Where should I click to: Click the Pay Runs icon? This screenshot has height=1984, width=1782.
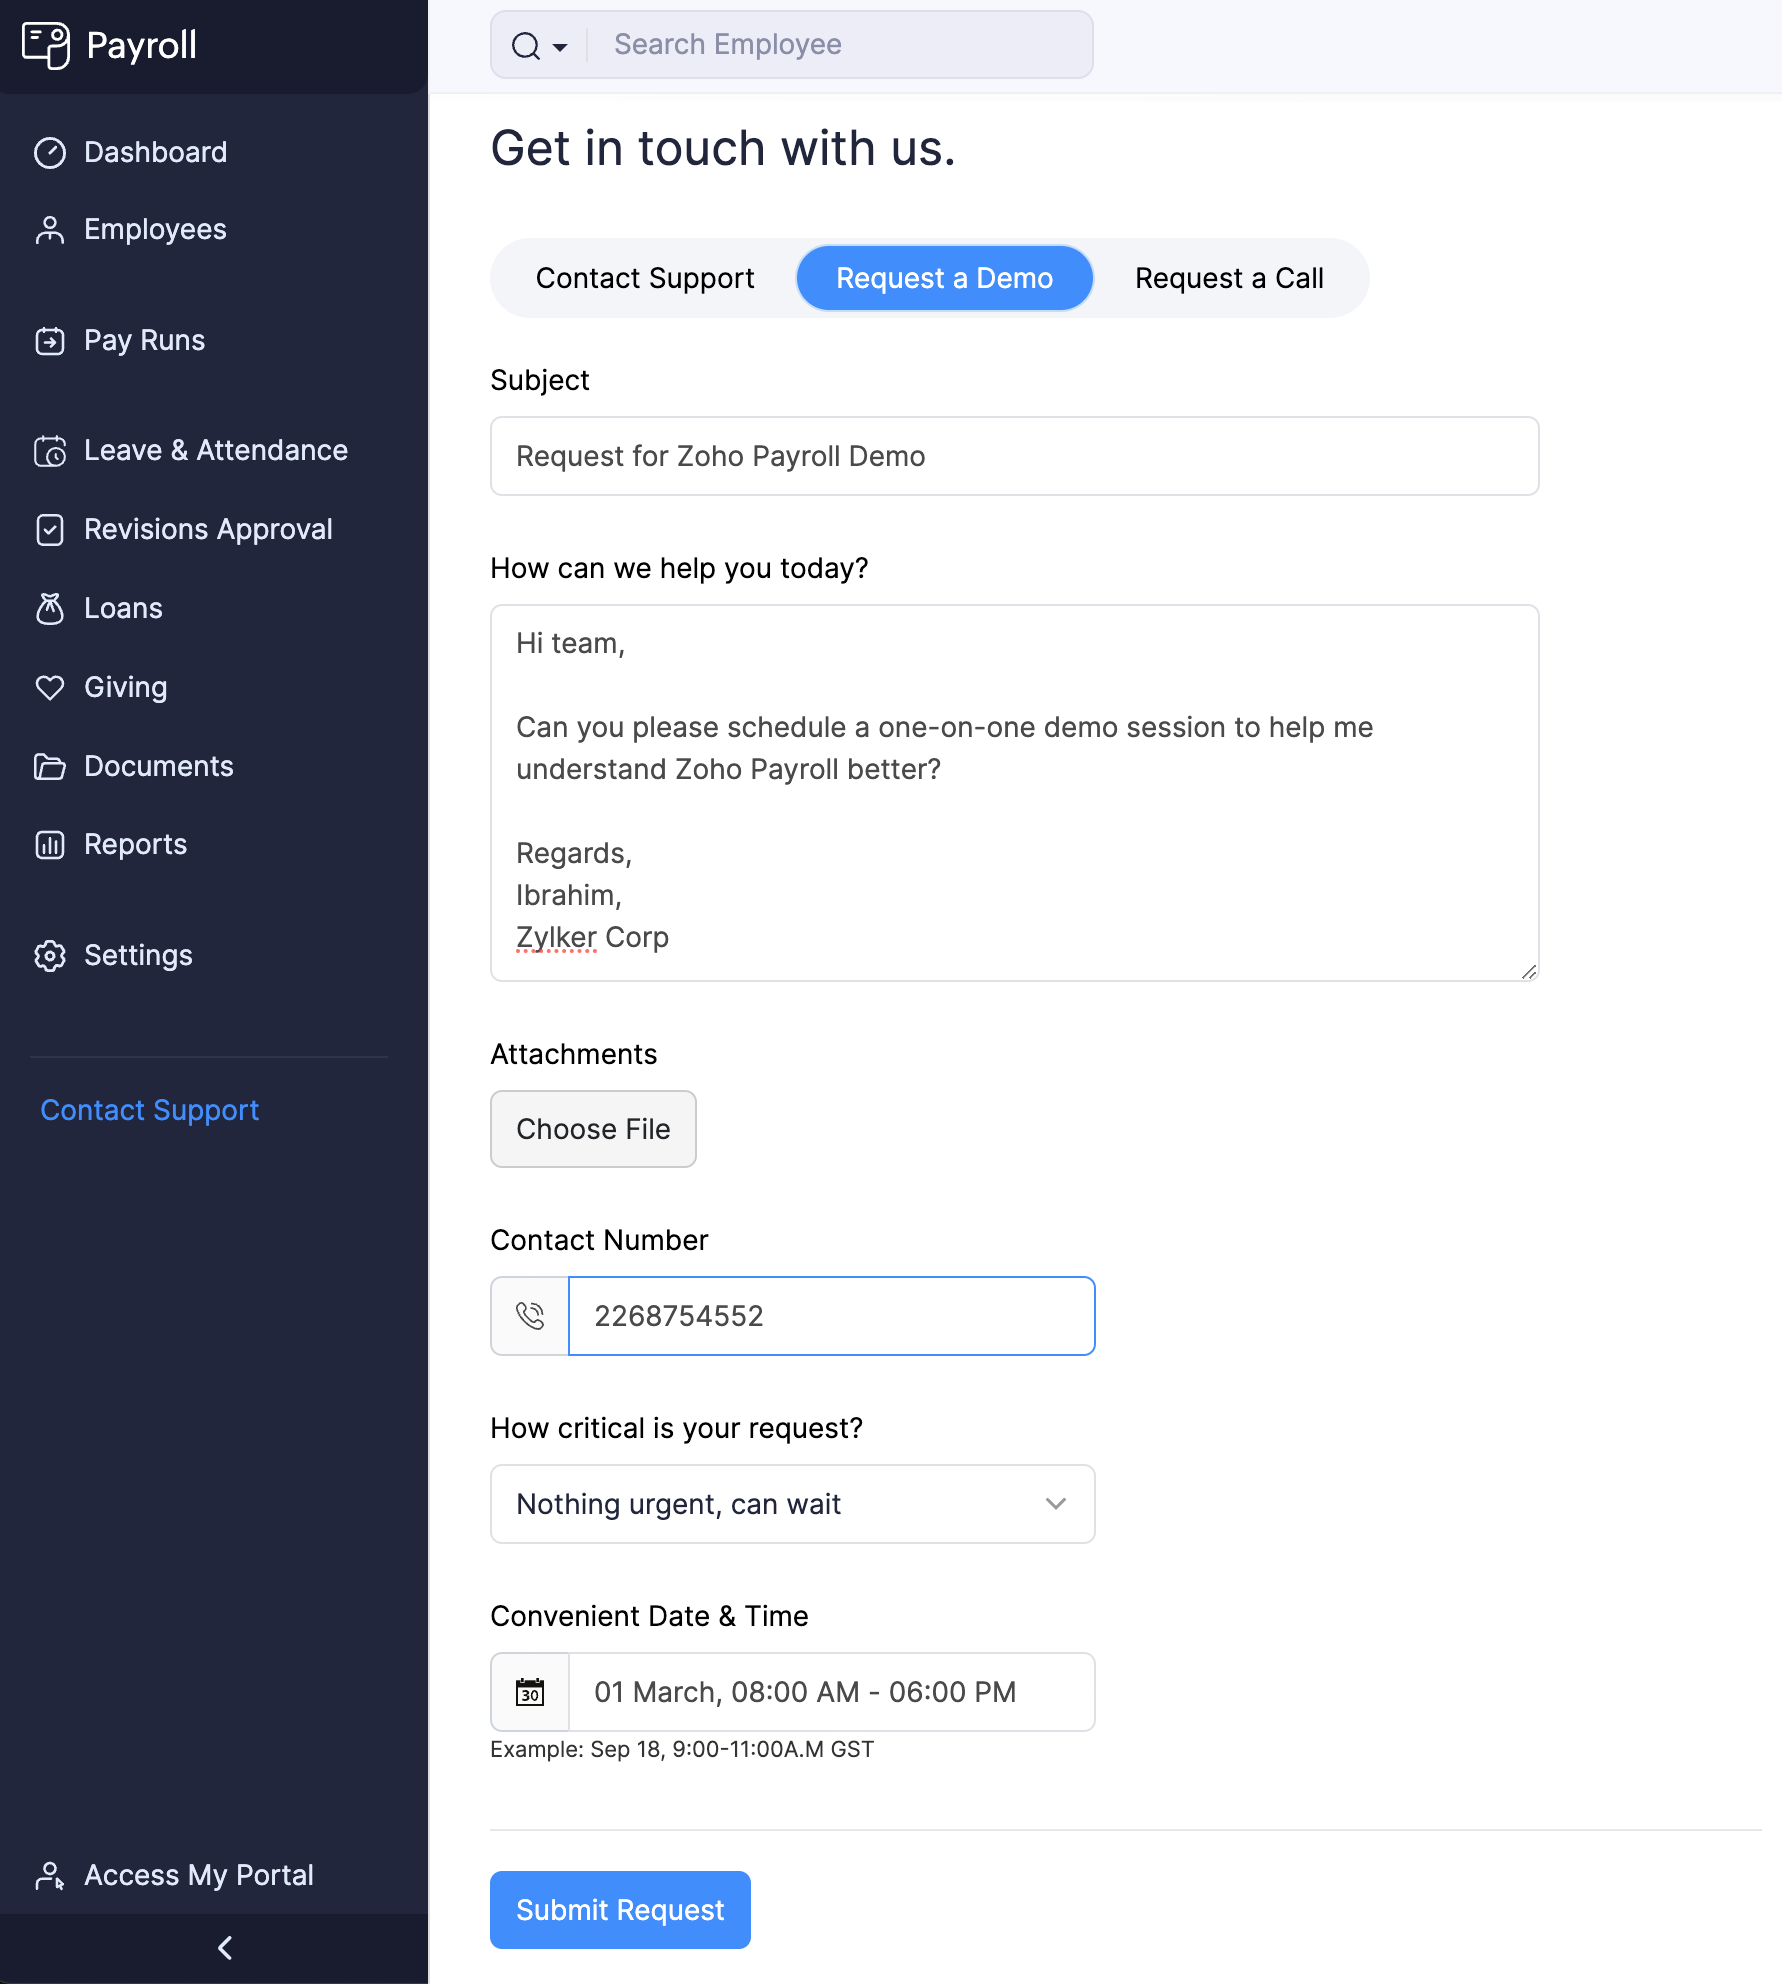(51, 340)
